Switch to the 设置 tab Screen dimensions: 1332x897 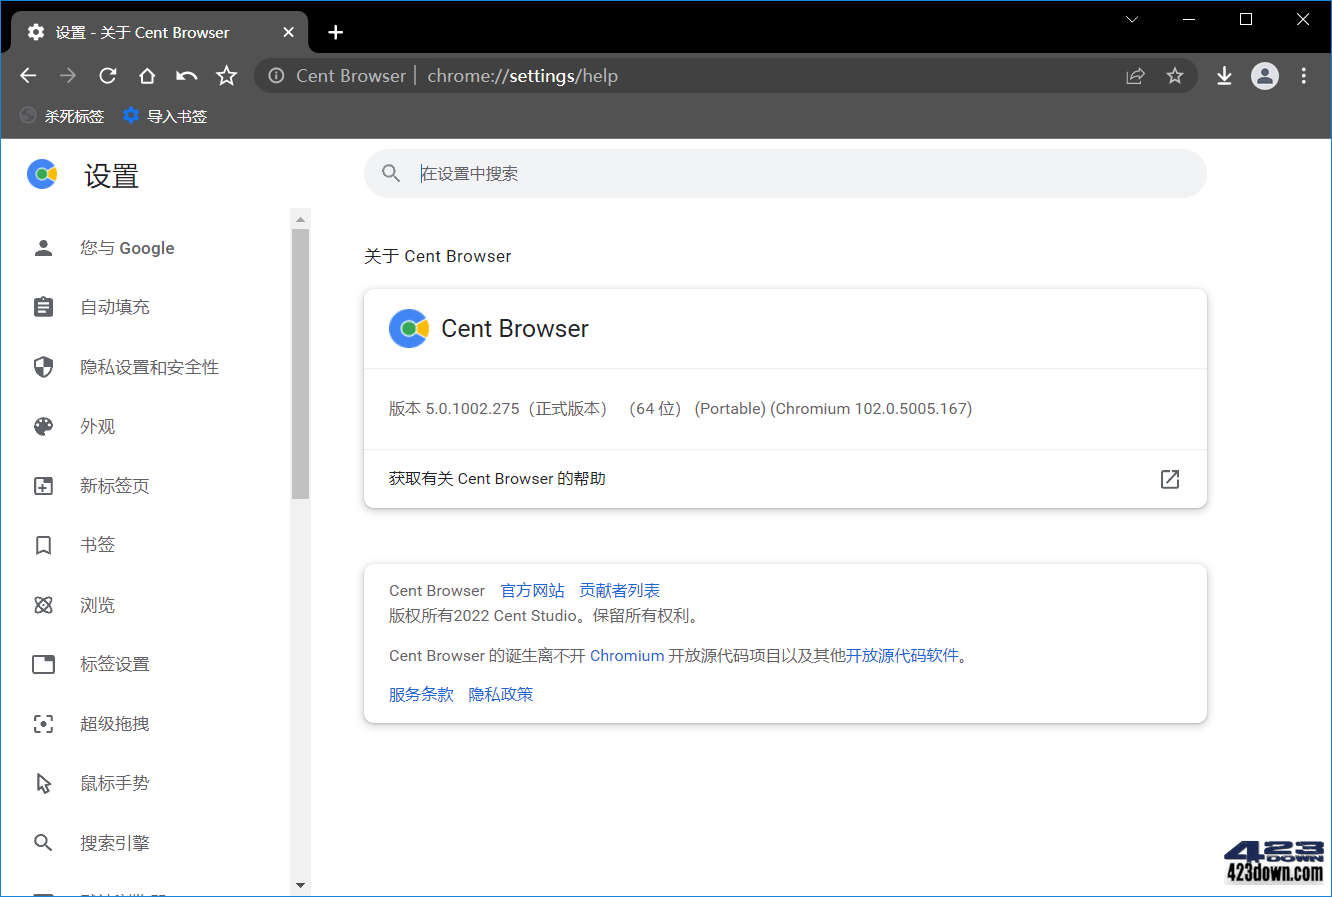click(150, 31)
